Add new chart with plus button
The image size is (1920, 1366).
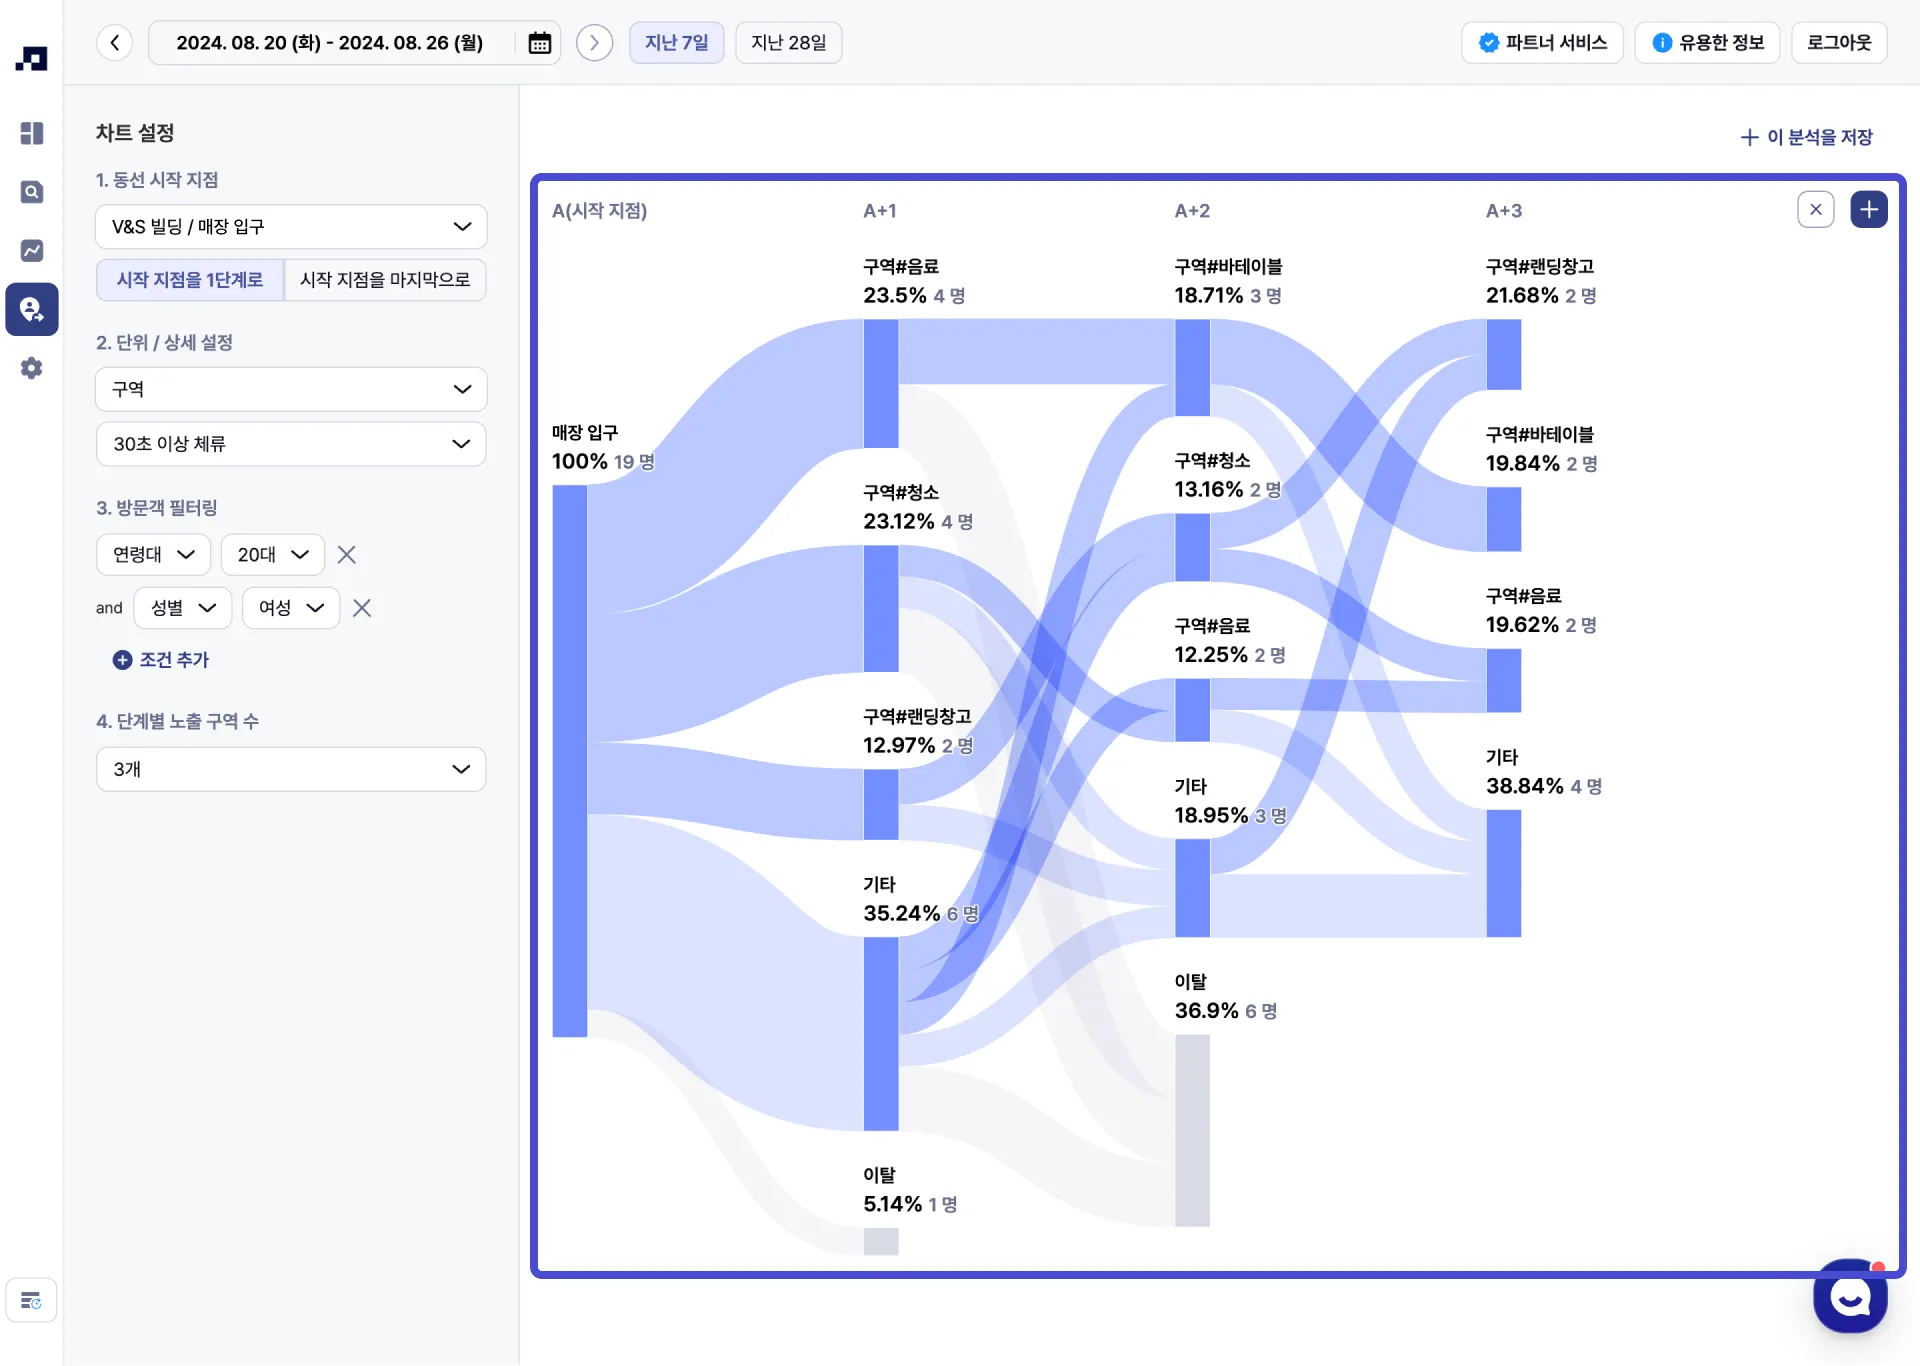1868,210
